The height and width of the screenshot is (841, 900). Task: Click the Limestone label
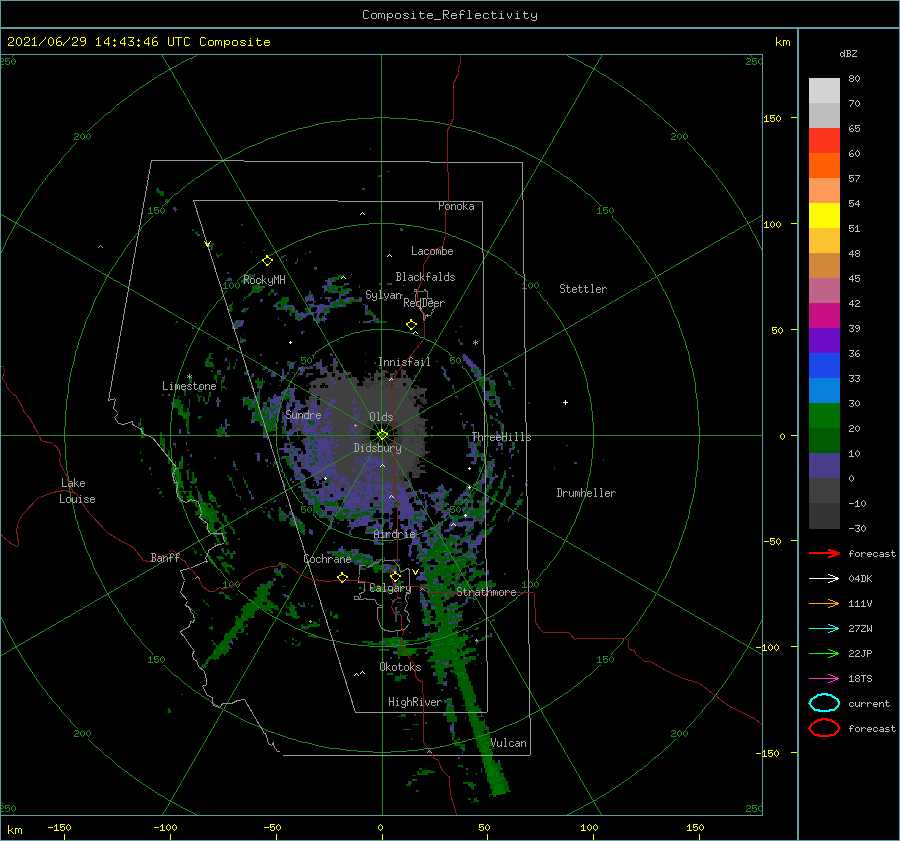(189, 386)
